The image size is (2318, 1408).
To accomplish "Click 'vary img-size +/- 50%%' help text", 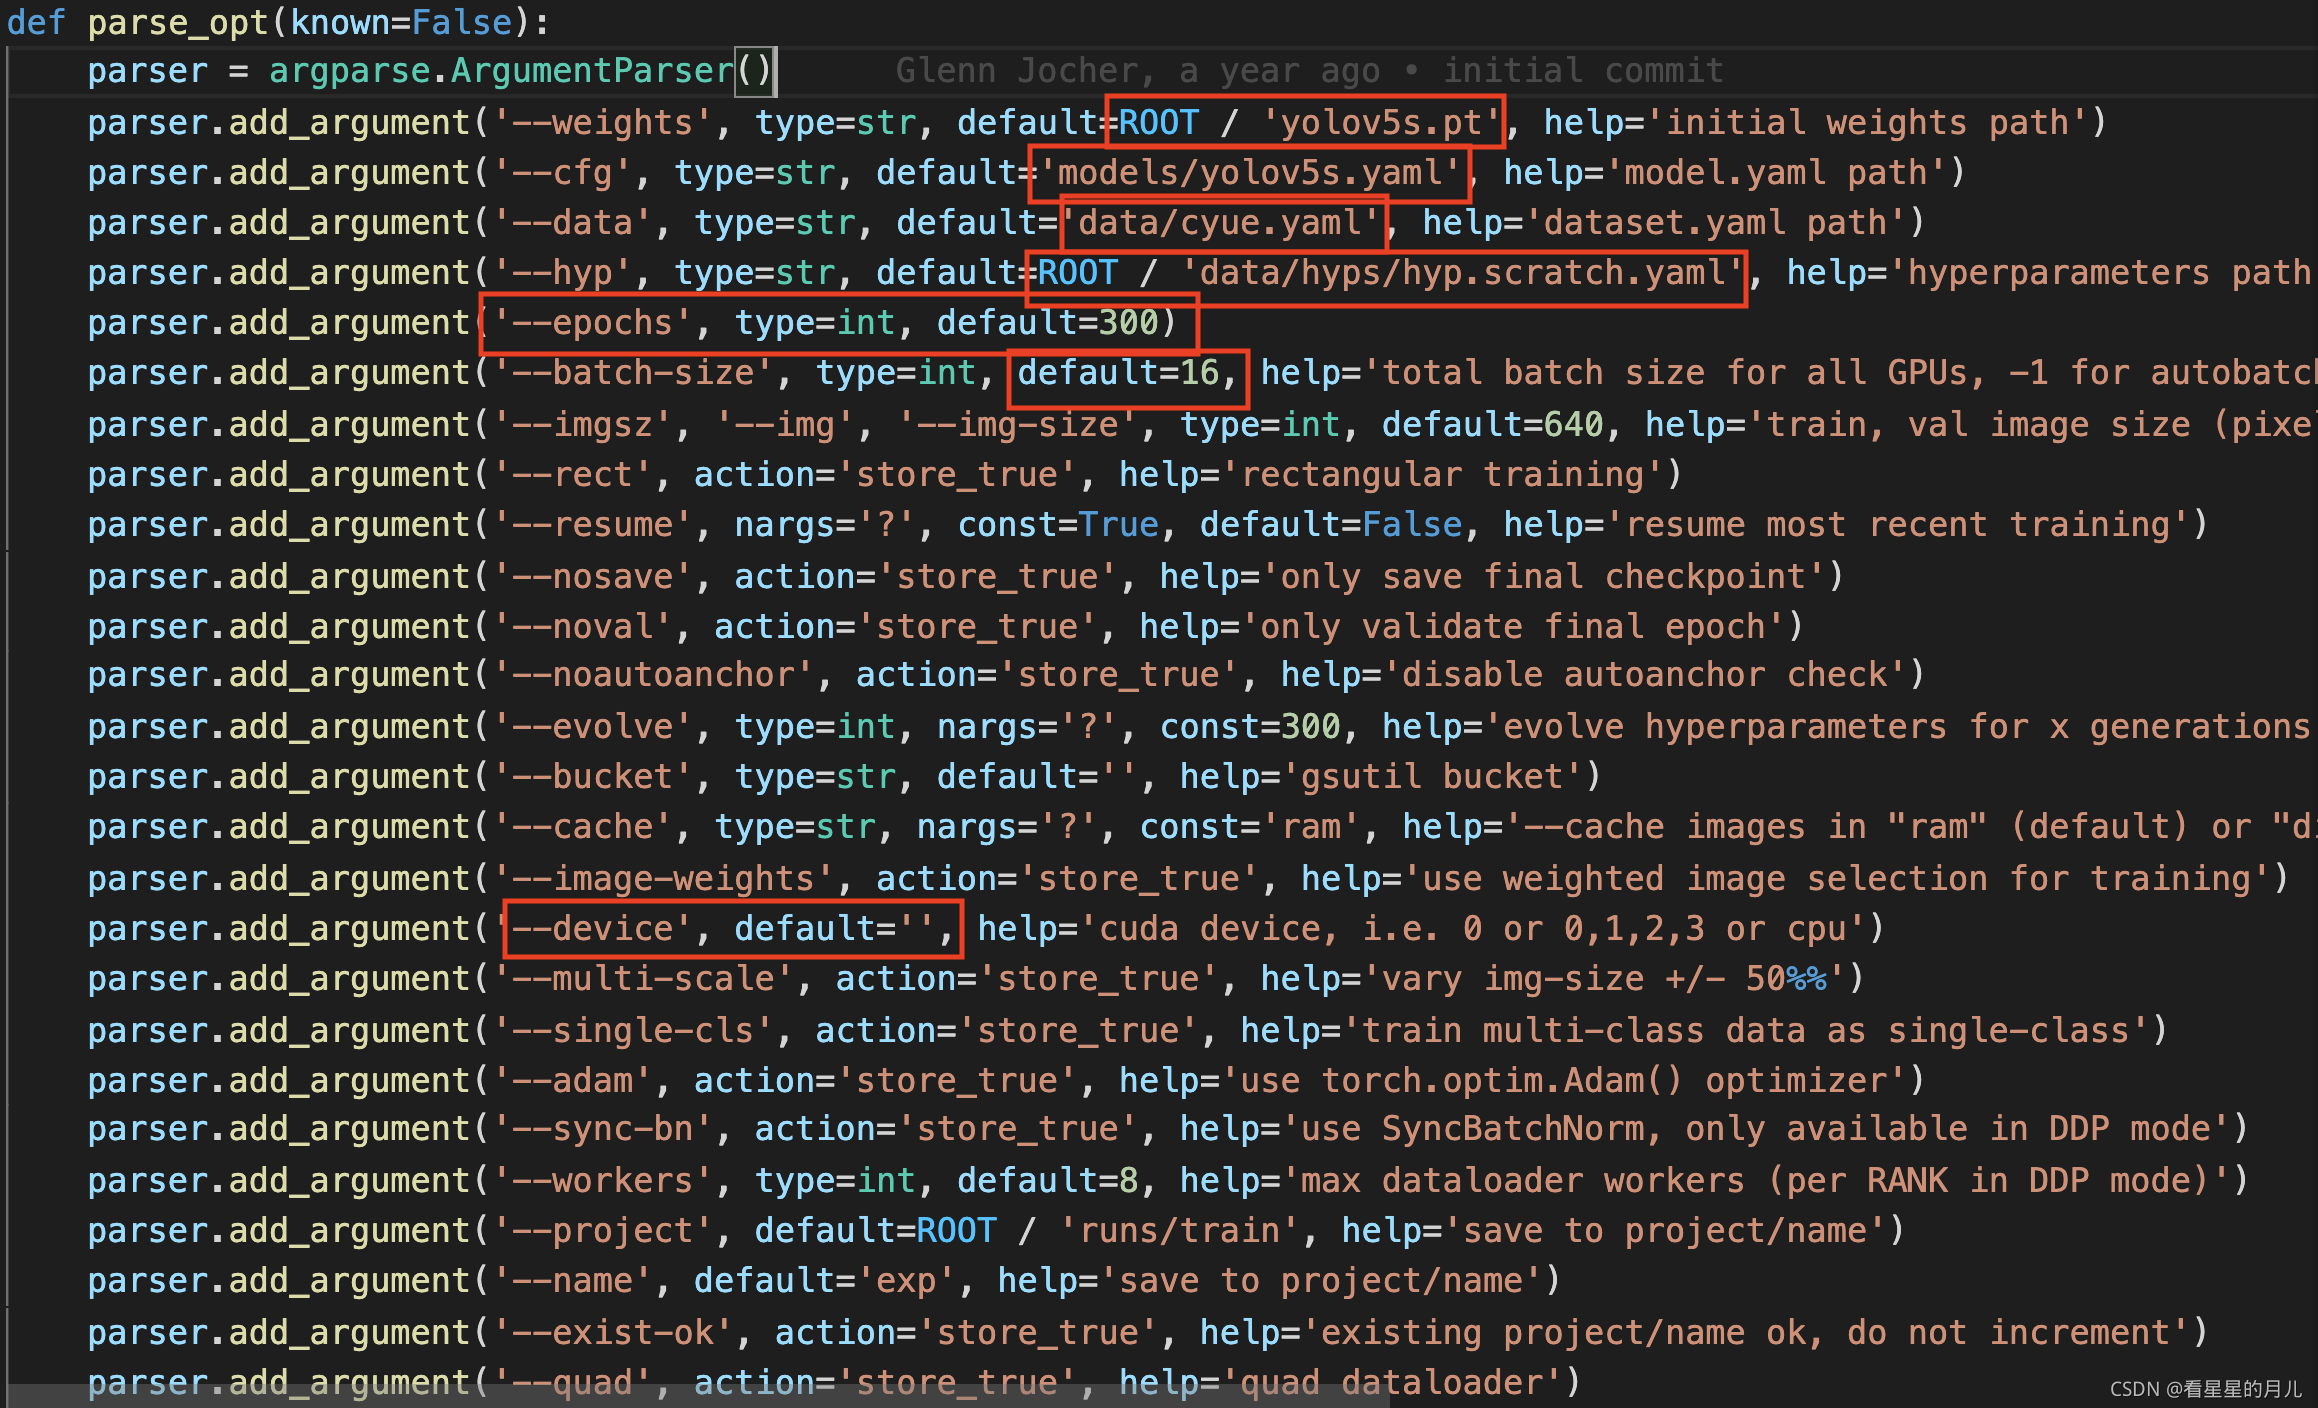I will 1603,979.
